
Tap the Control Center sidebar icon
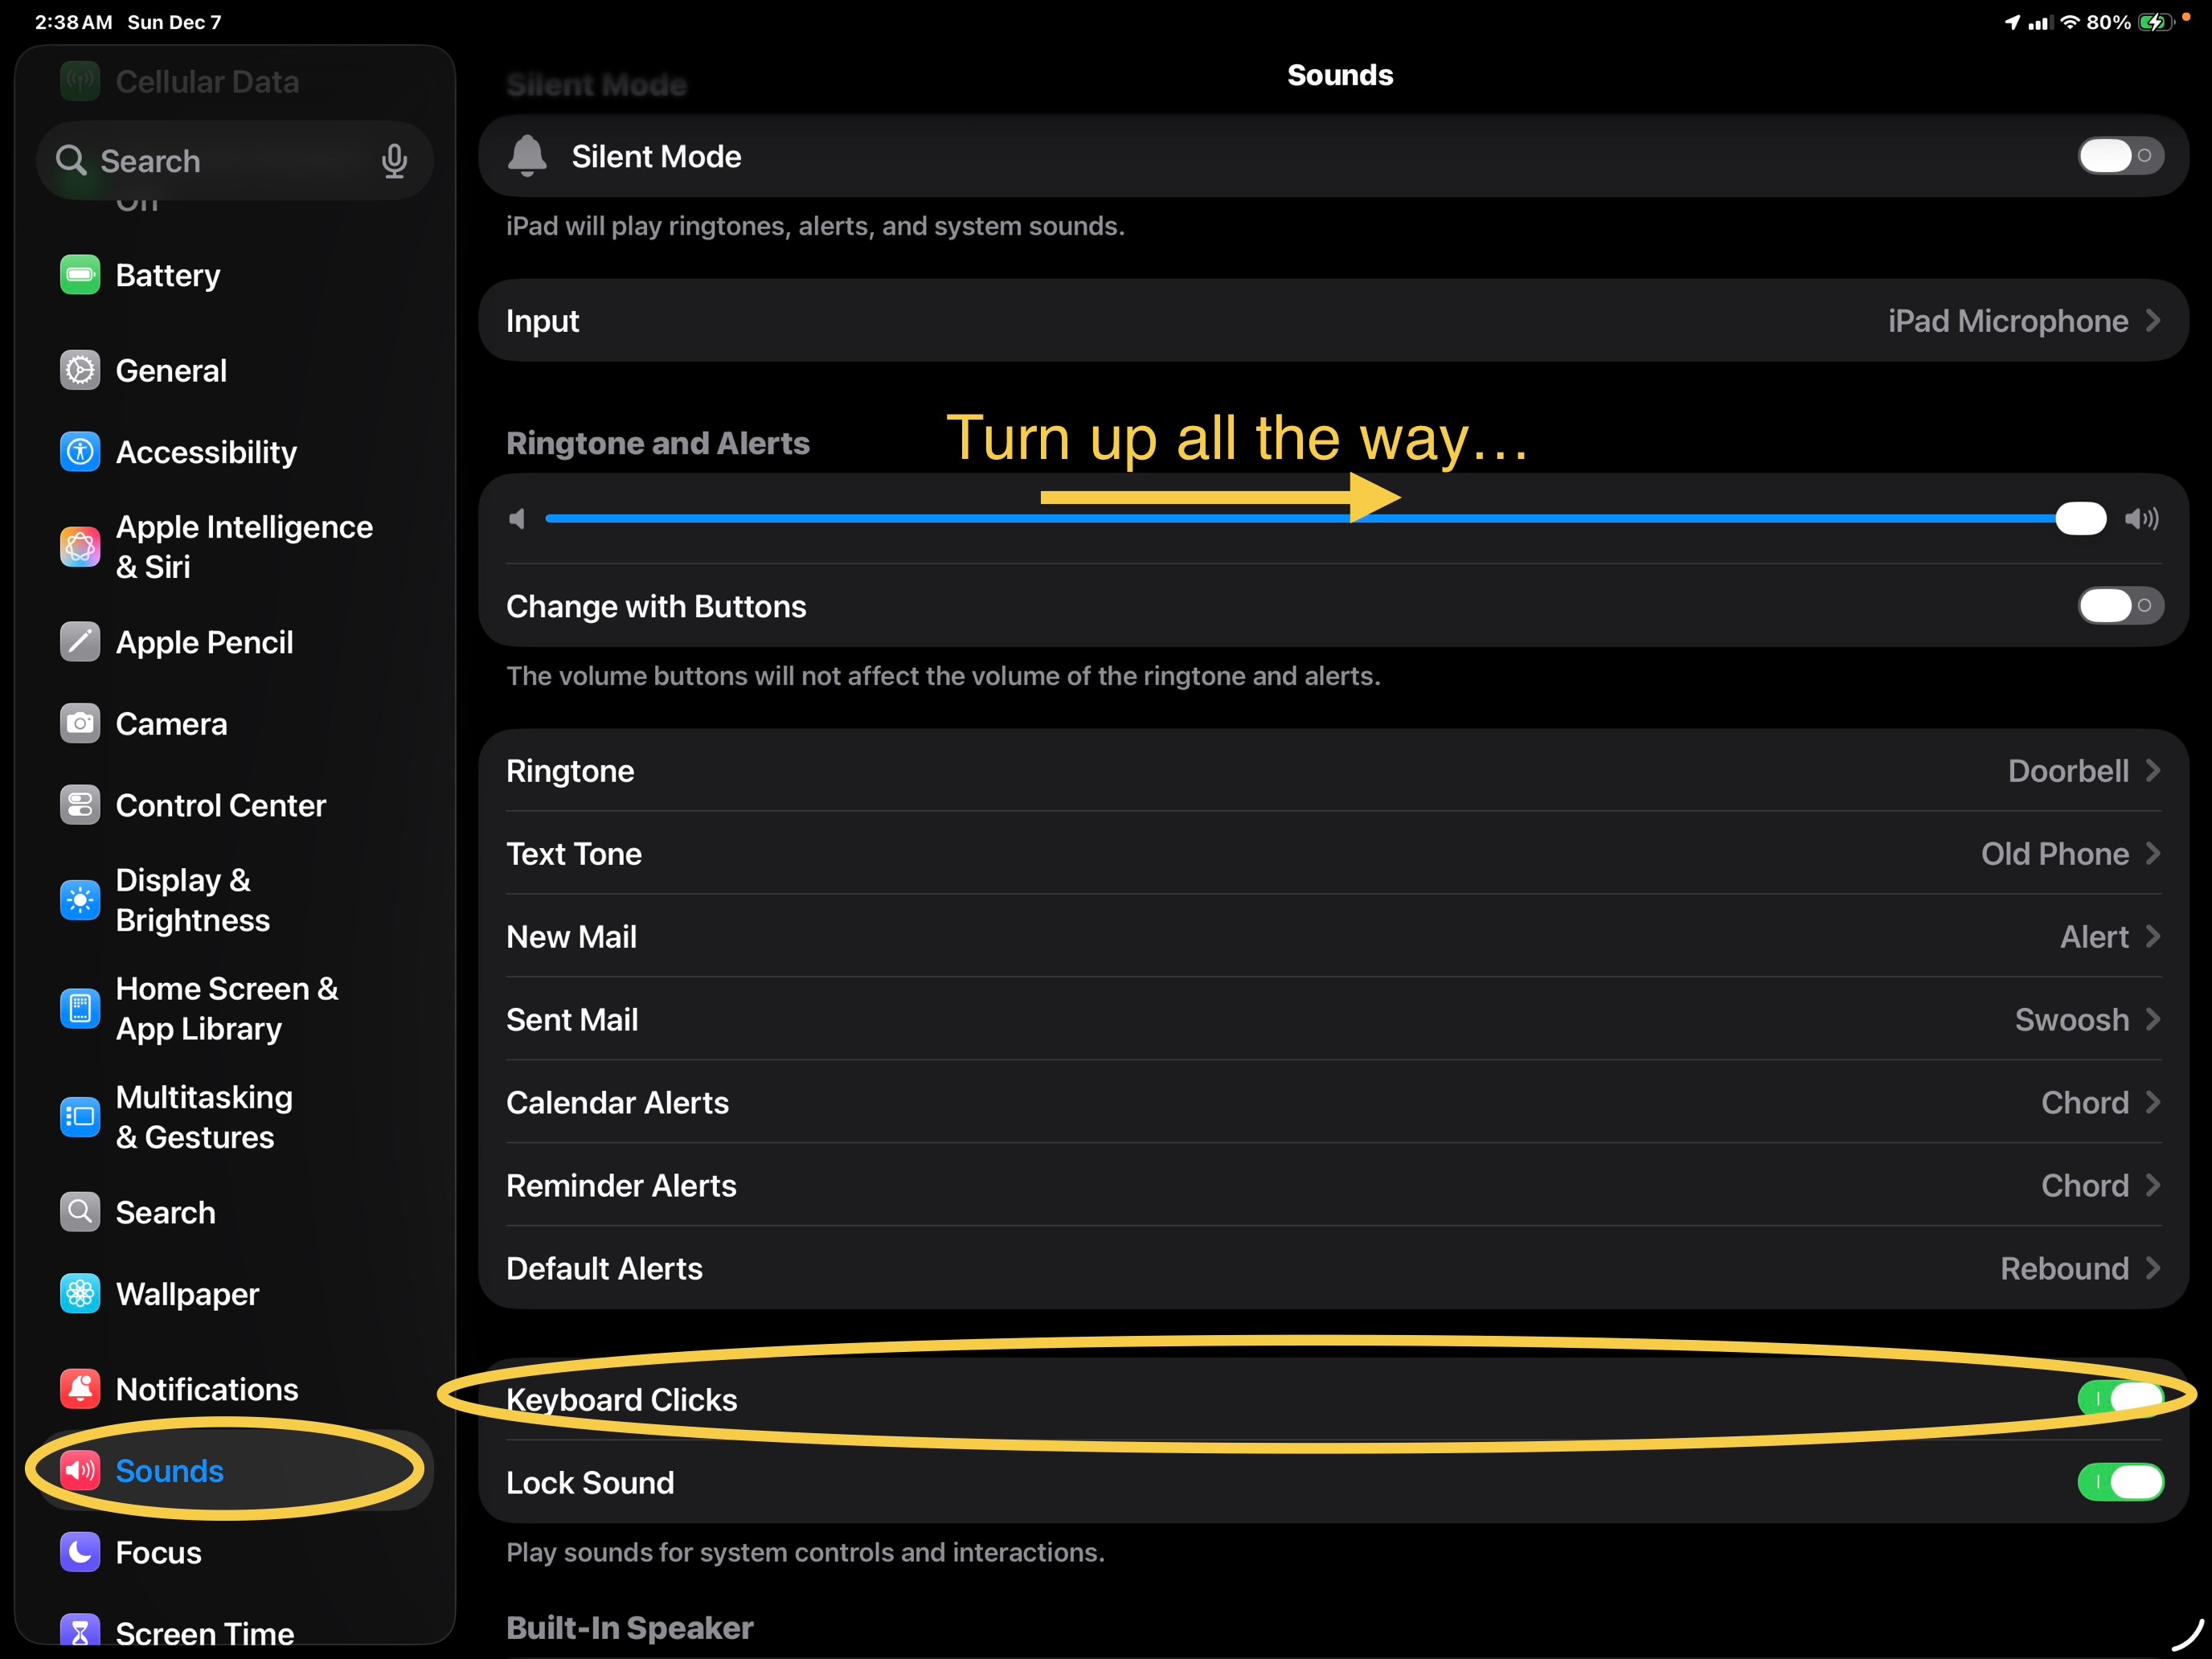click(80, 805)
